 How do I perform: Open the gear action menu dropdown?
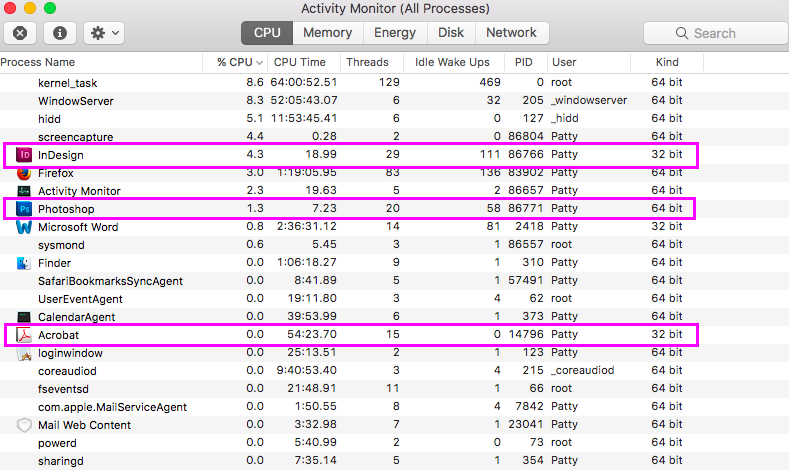tap(104, 33)
